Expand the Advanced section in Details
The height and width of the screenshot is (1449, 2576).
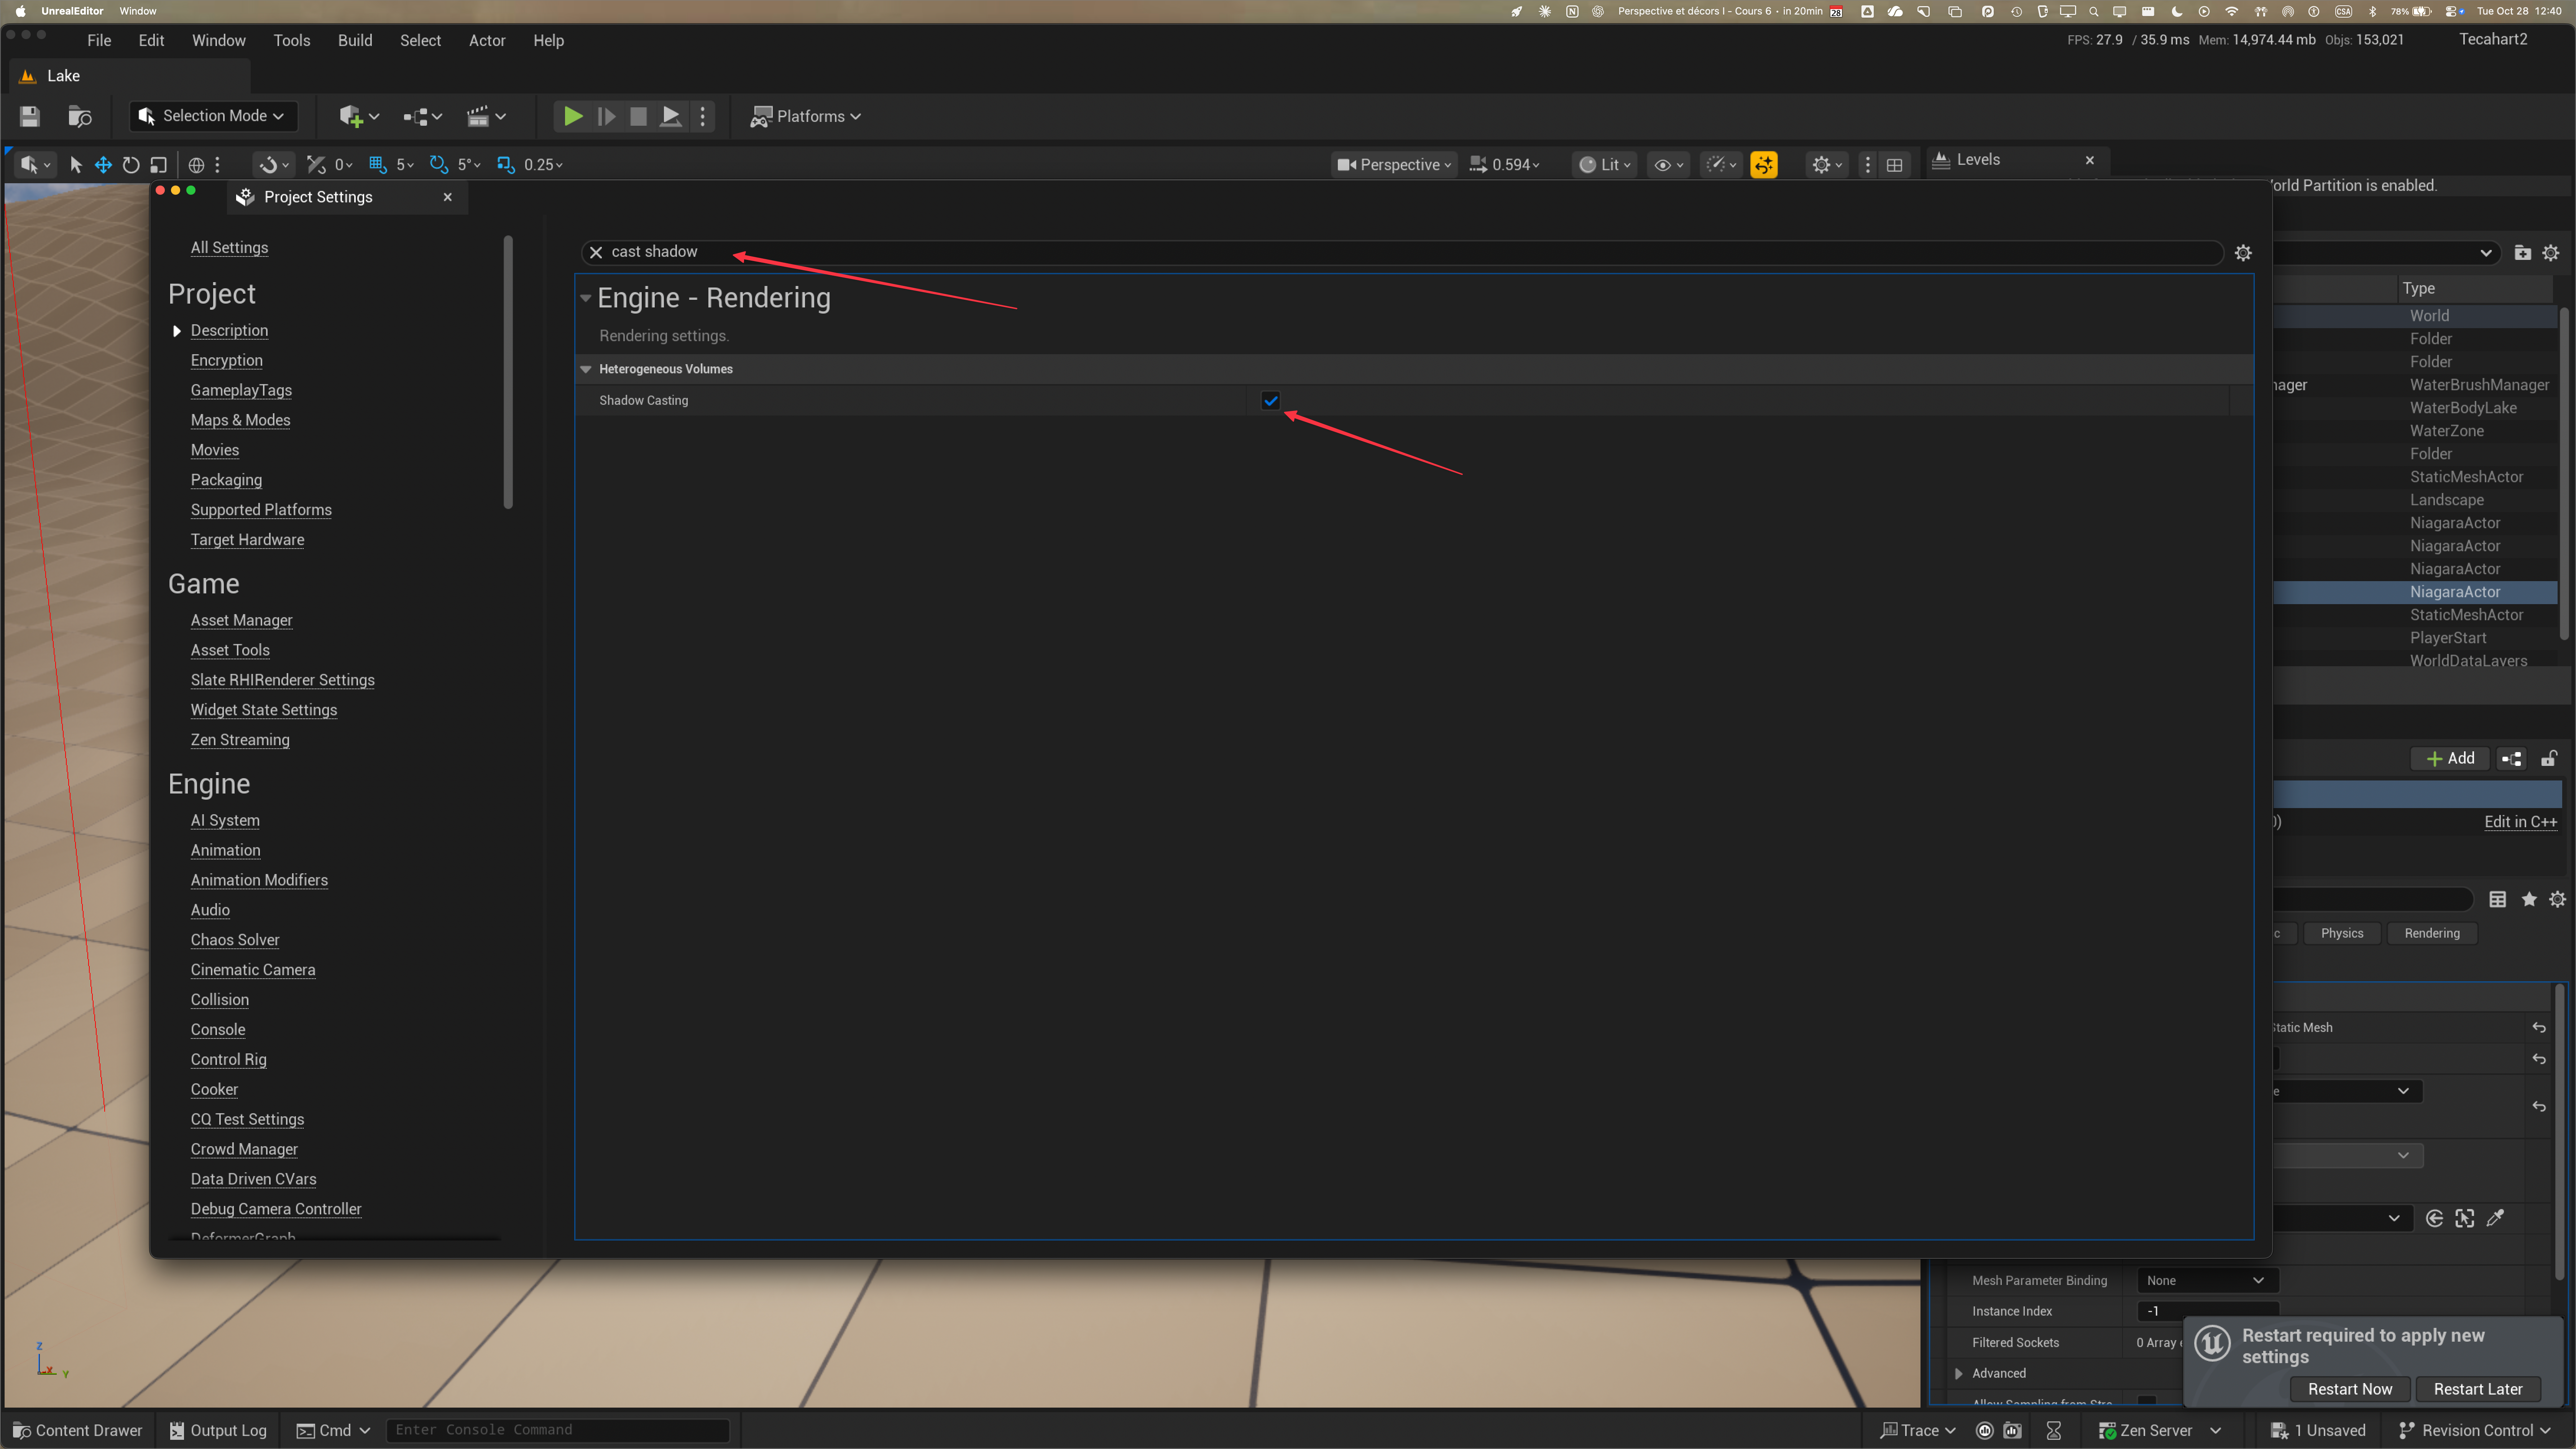click(x=1959, y=1374)
